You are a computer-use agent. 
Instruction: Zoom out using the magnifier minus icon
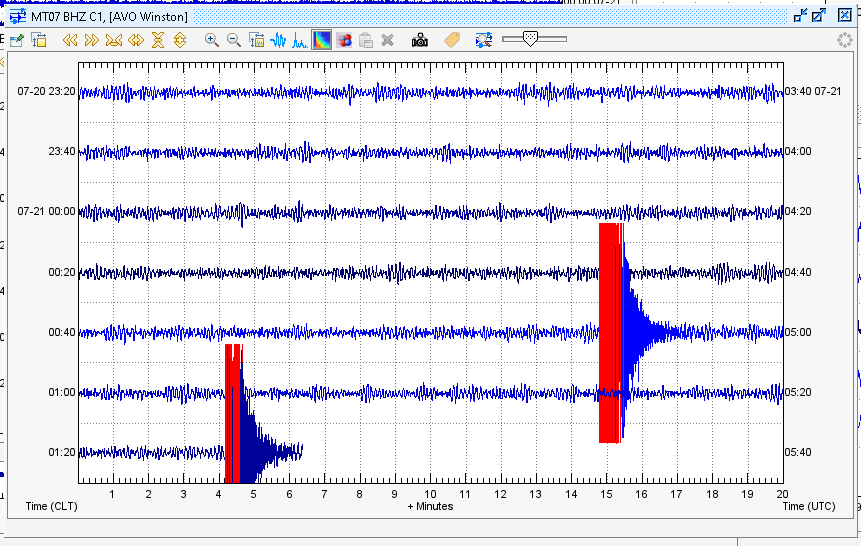click(x=234, y=40)
